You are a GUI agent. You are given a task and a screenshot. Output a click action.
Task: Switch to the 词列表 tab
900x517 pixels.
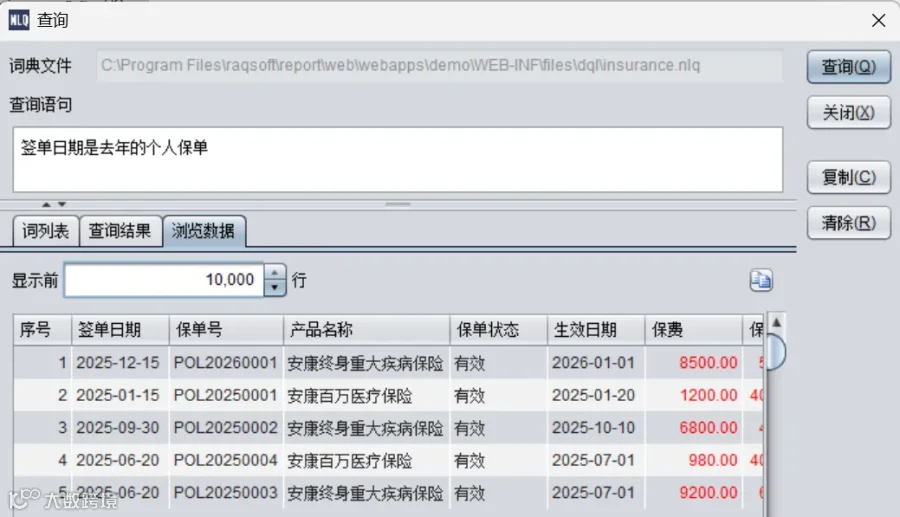(x=46, y=231)
